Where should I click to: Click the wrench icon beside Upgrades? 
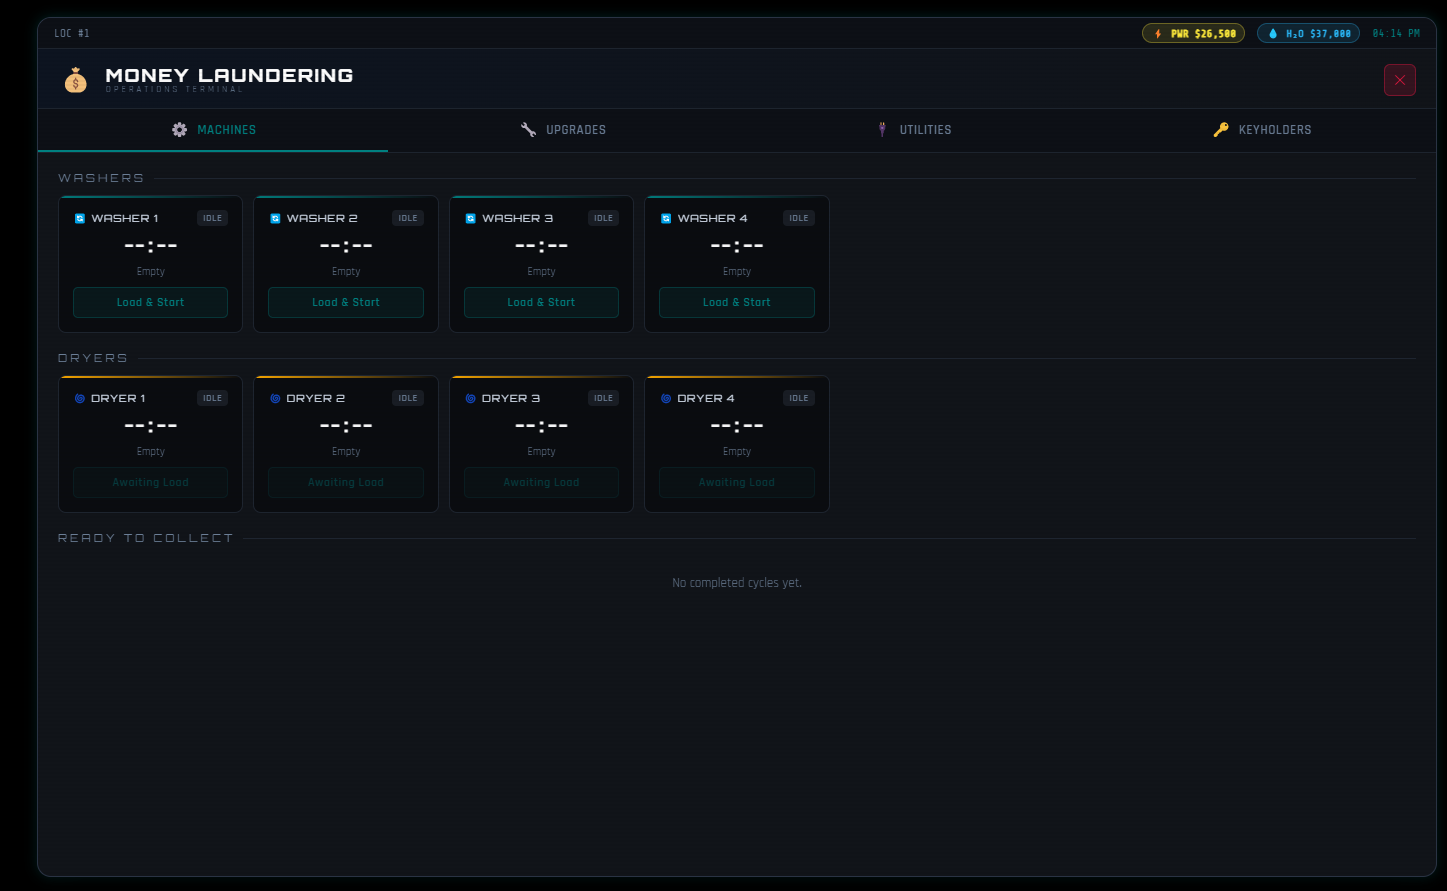tap(528, 130)
